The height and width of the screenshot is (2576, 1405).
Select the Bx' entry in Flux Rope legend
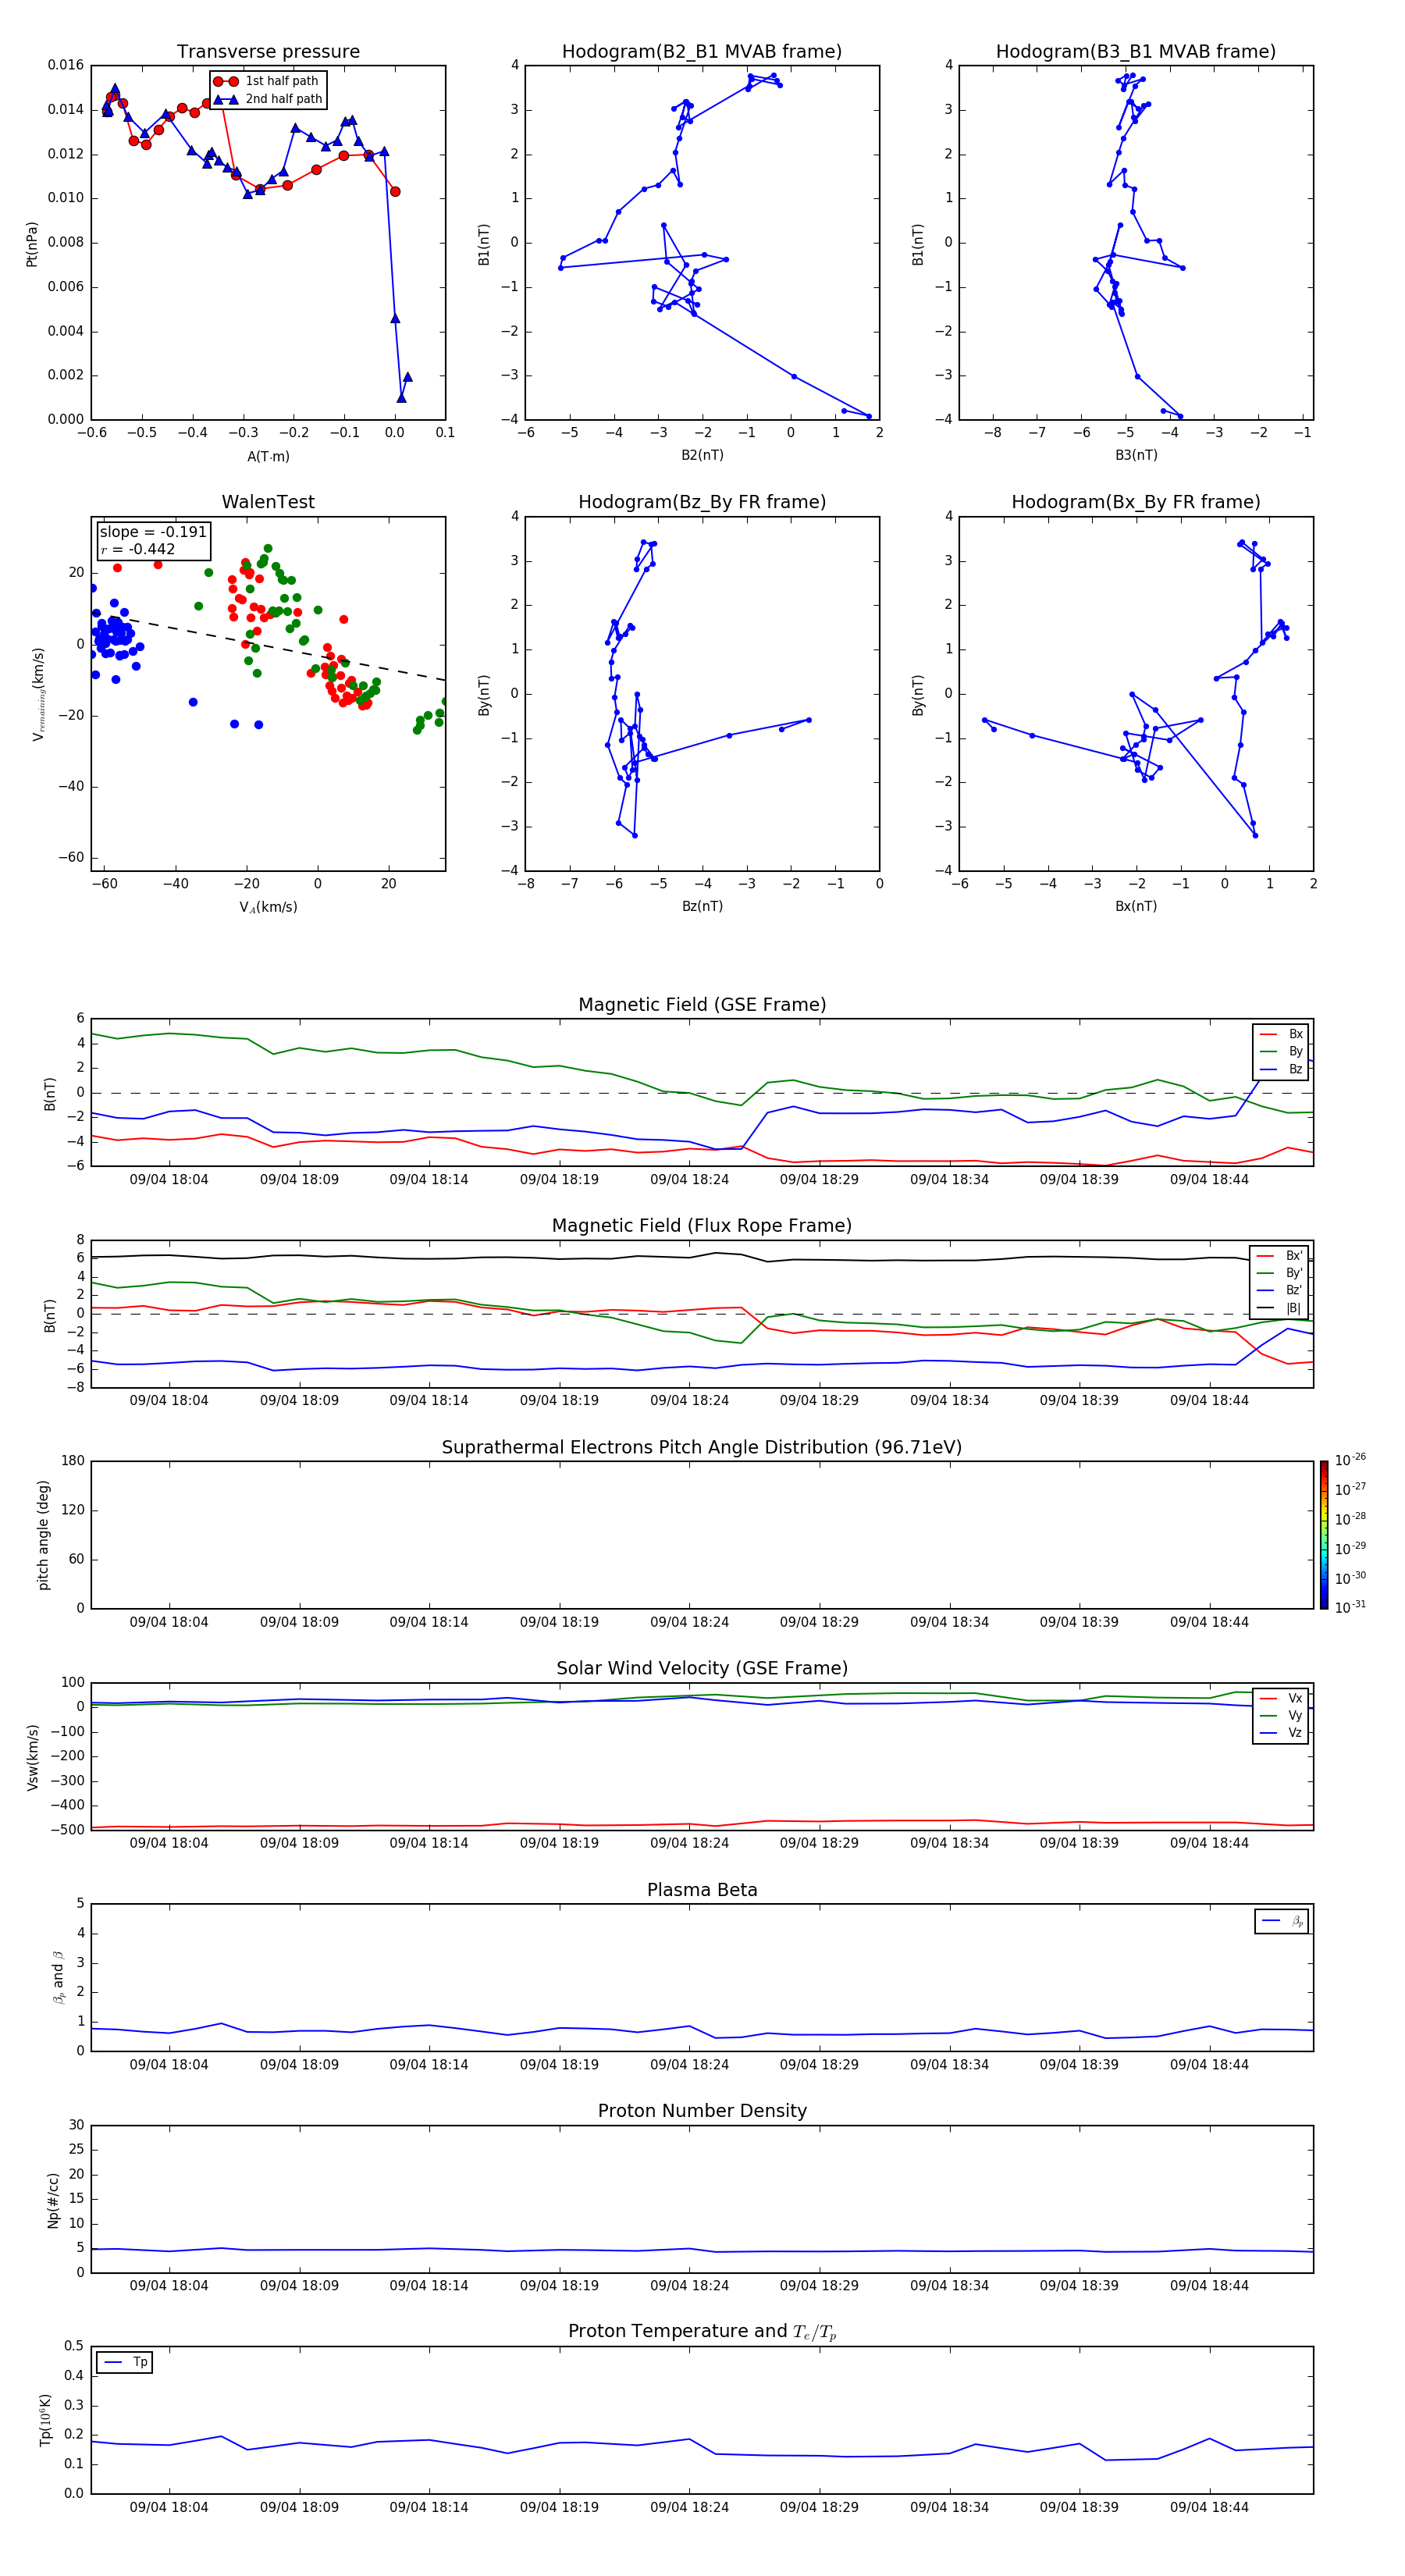pos(1279,1256)
